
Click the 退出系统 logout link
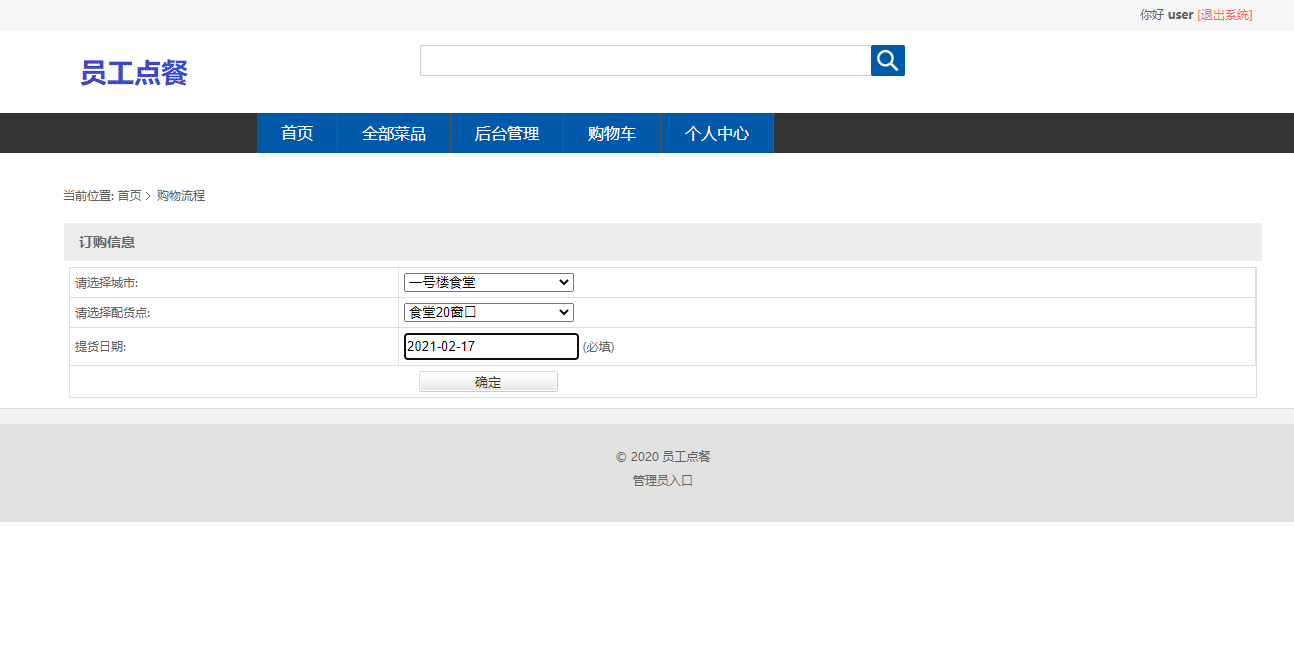[x=1225, y=14]
